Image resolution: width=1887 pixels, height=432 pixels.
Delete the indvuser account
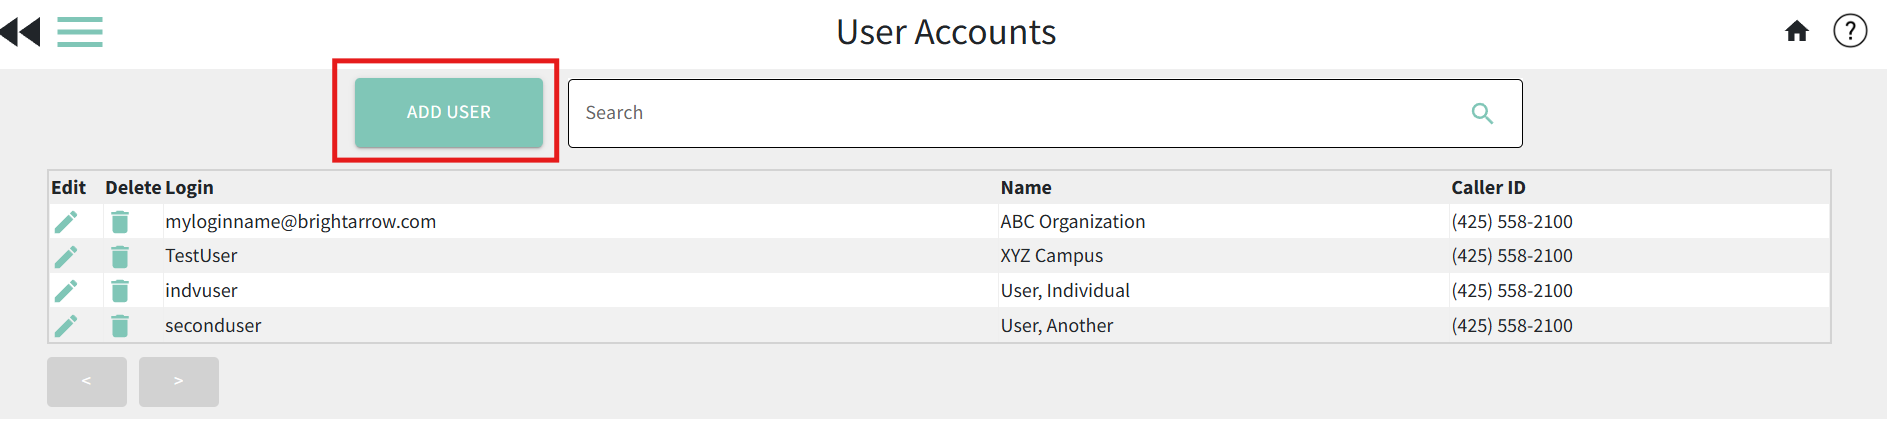[120, 291]
